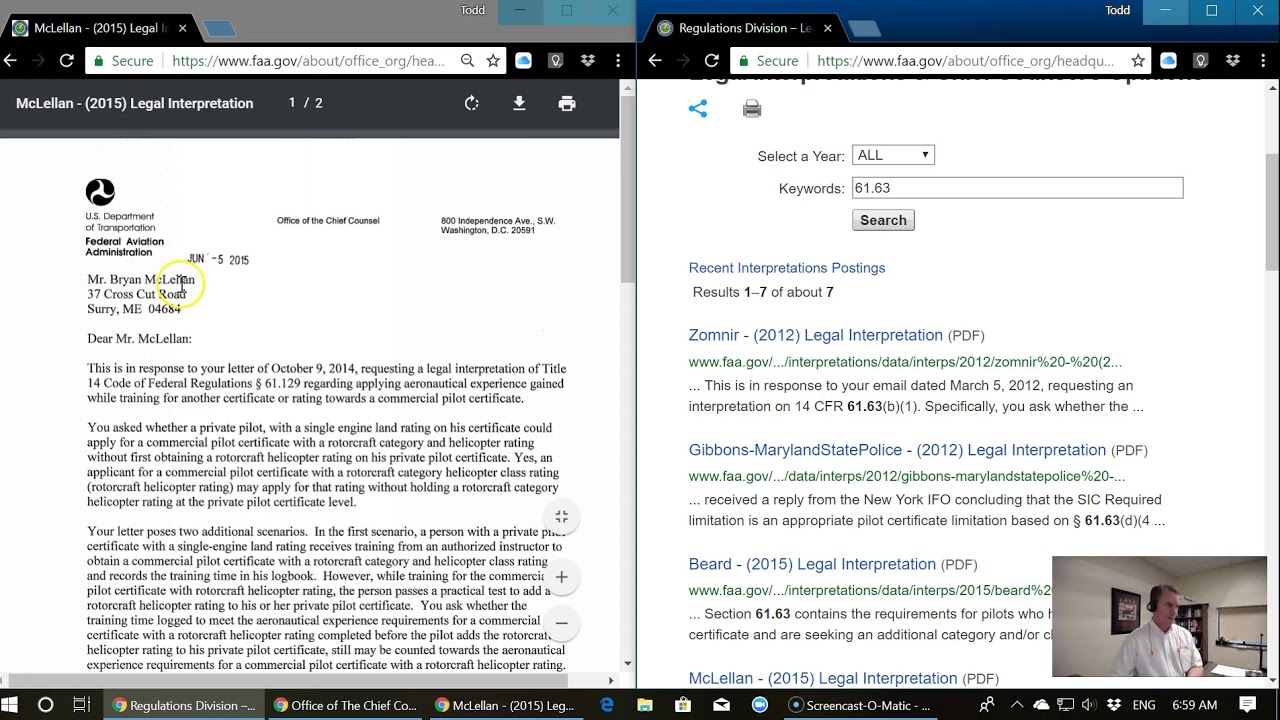The image size is (1280, 720).
Task: Switch to McLellan taskbar window
Action: pos(506,705)
